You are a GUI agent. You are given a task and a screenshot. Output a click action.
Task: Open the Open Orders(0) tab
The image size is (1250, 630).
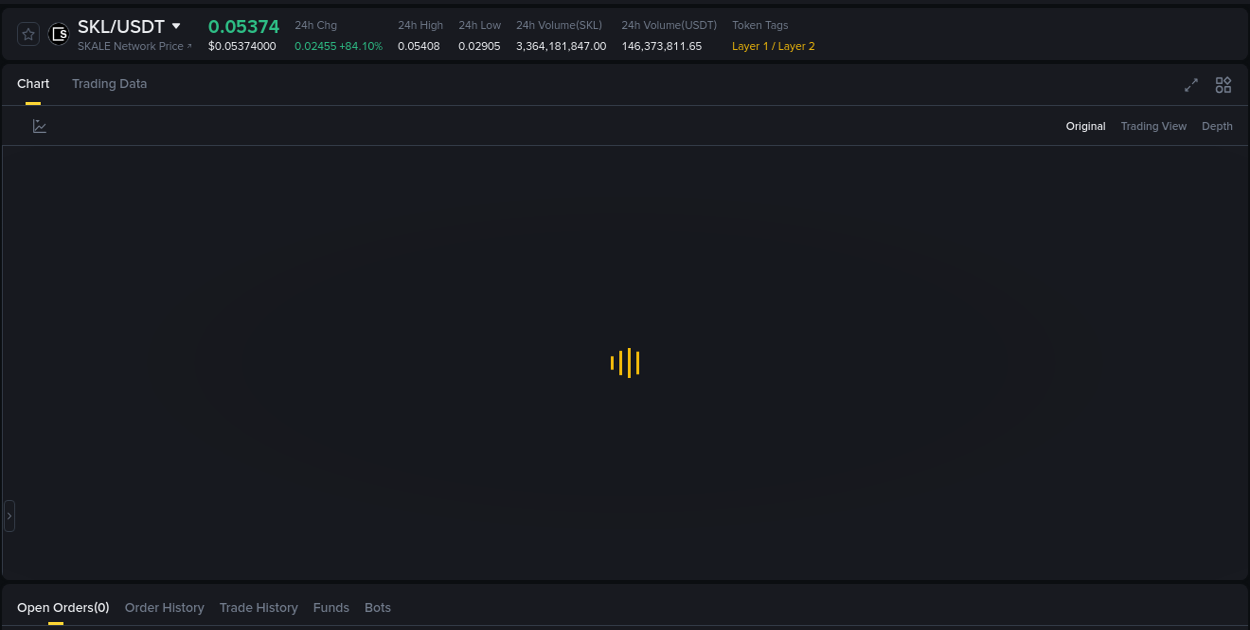pos(63,607)
